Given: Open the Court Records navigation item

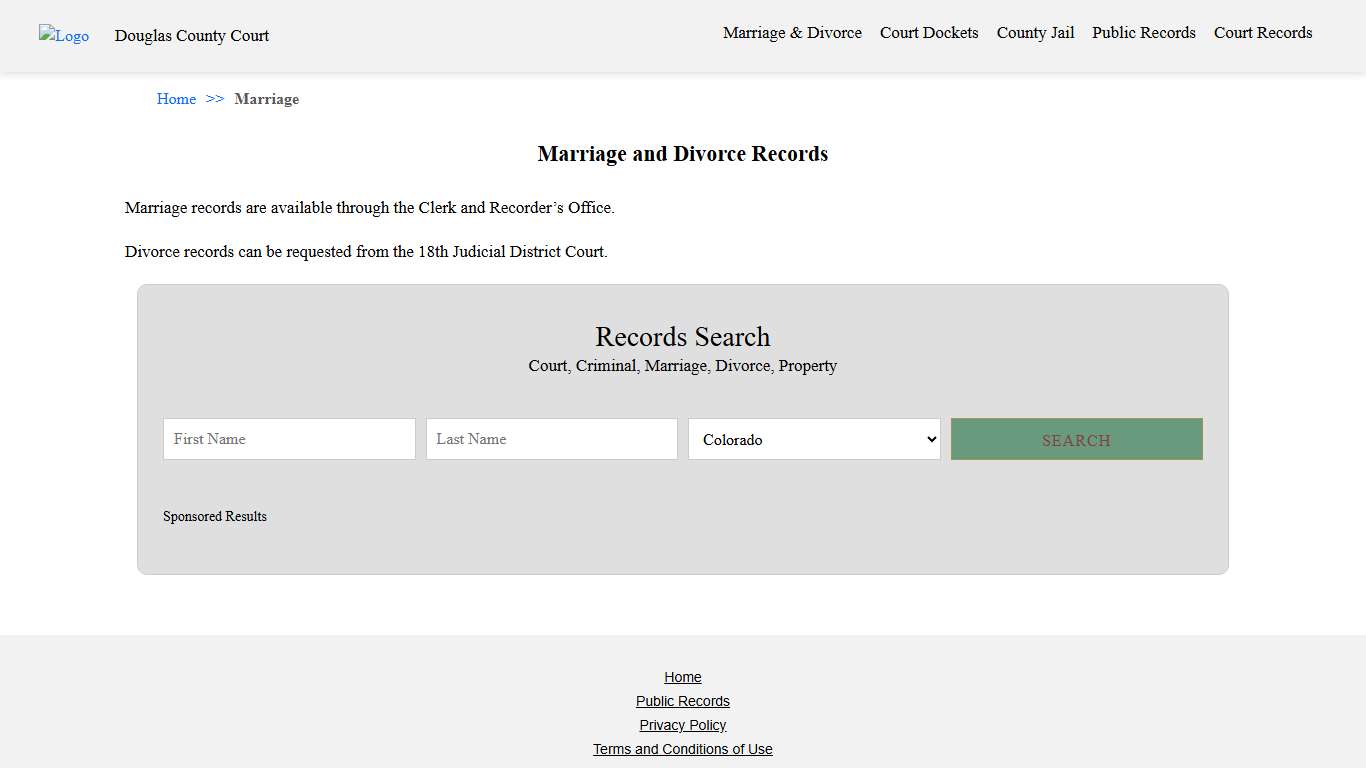Looking at the screenshot, I should click(x=1262, y=33).
